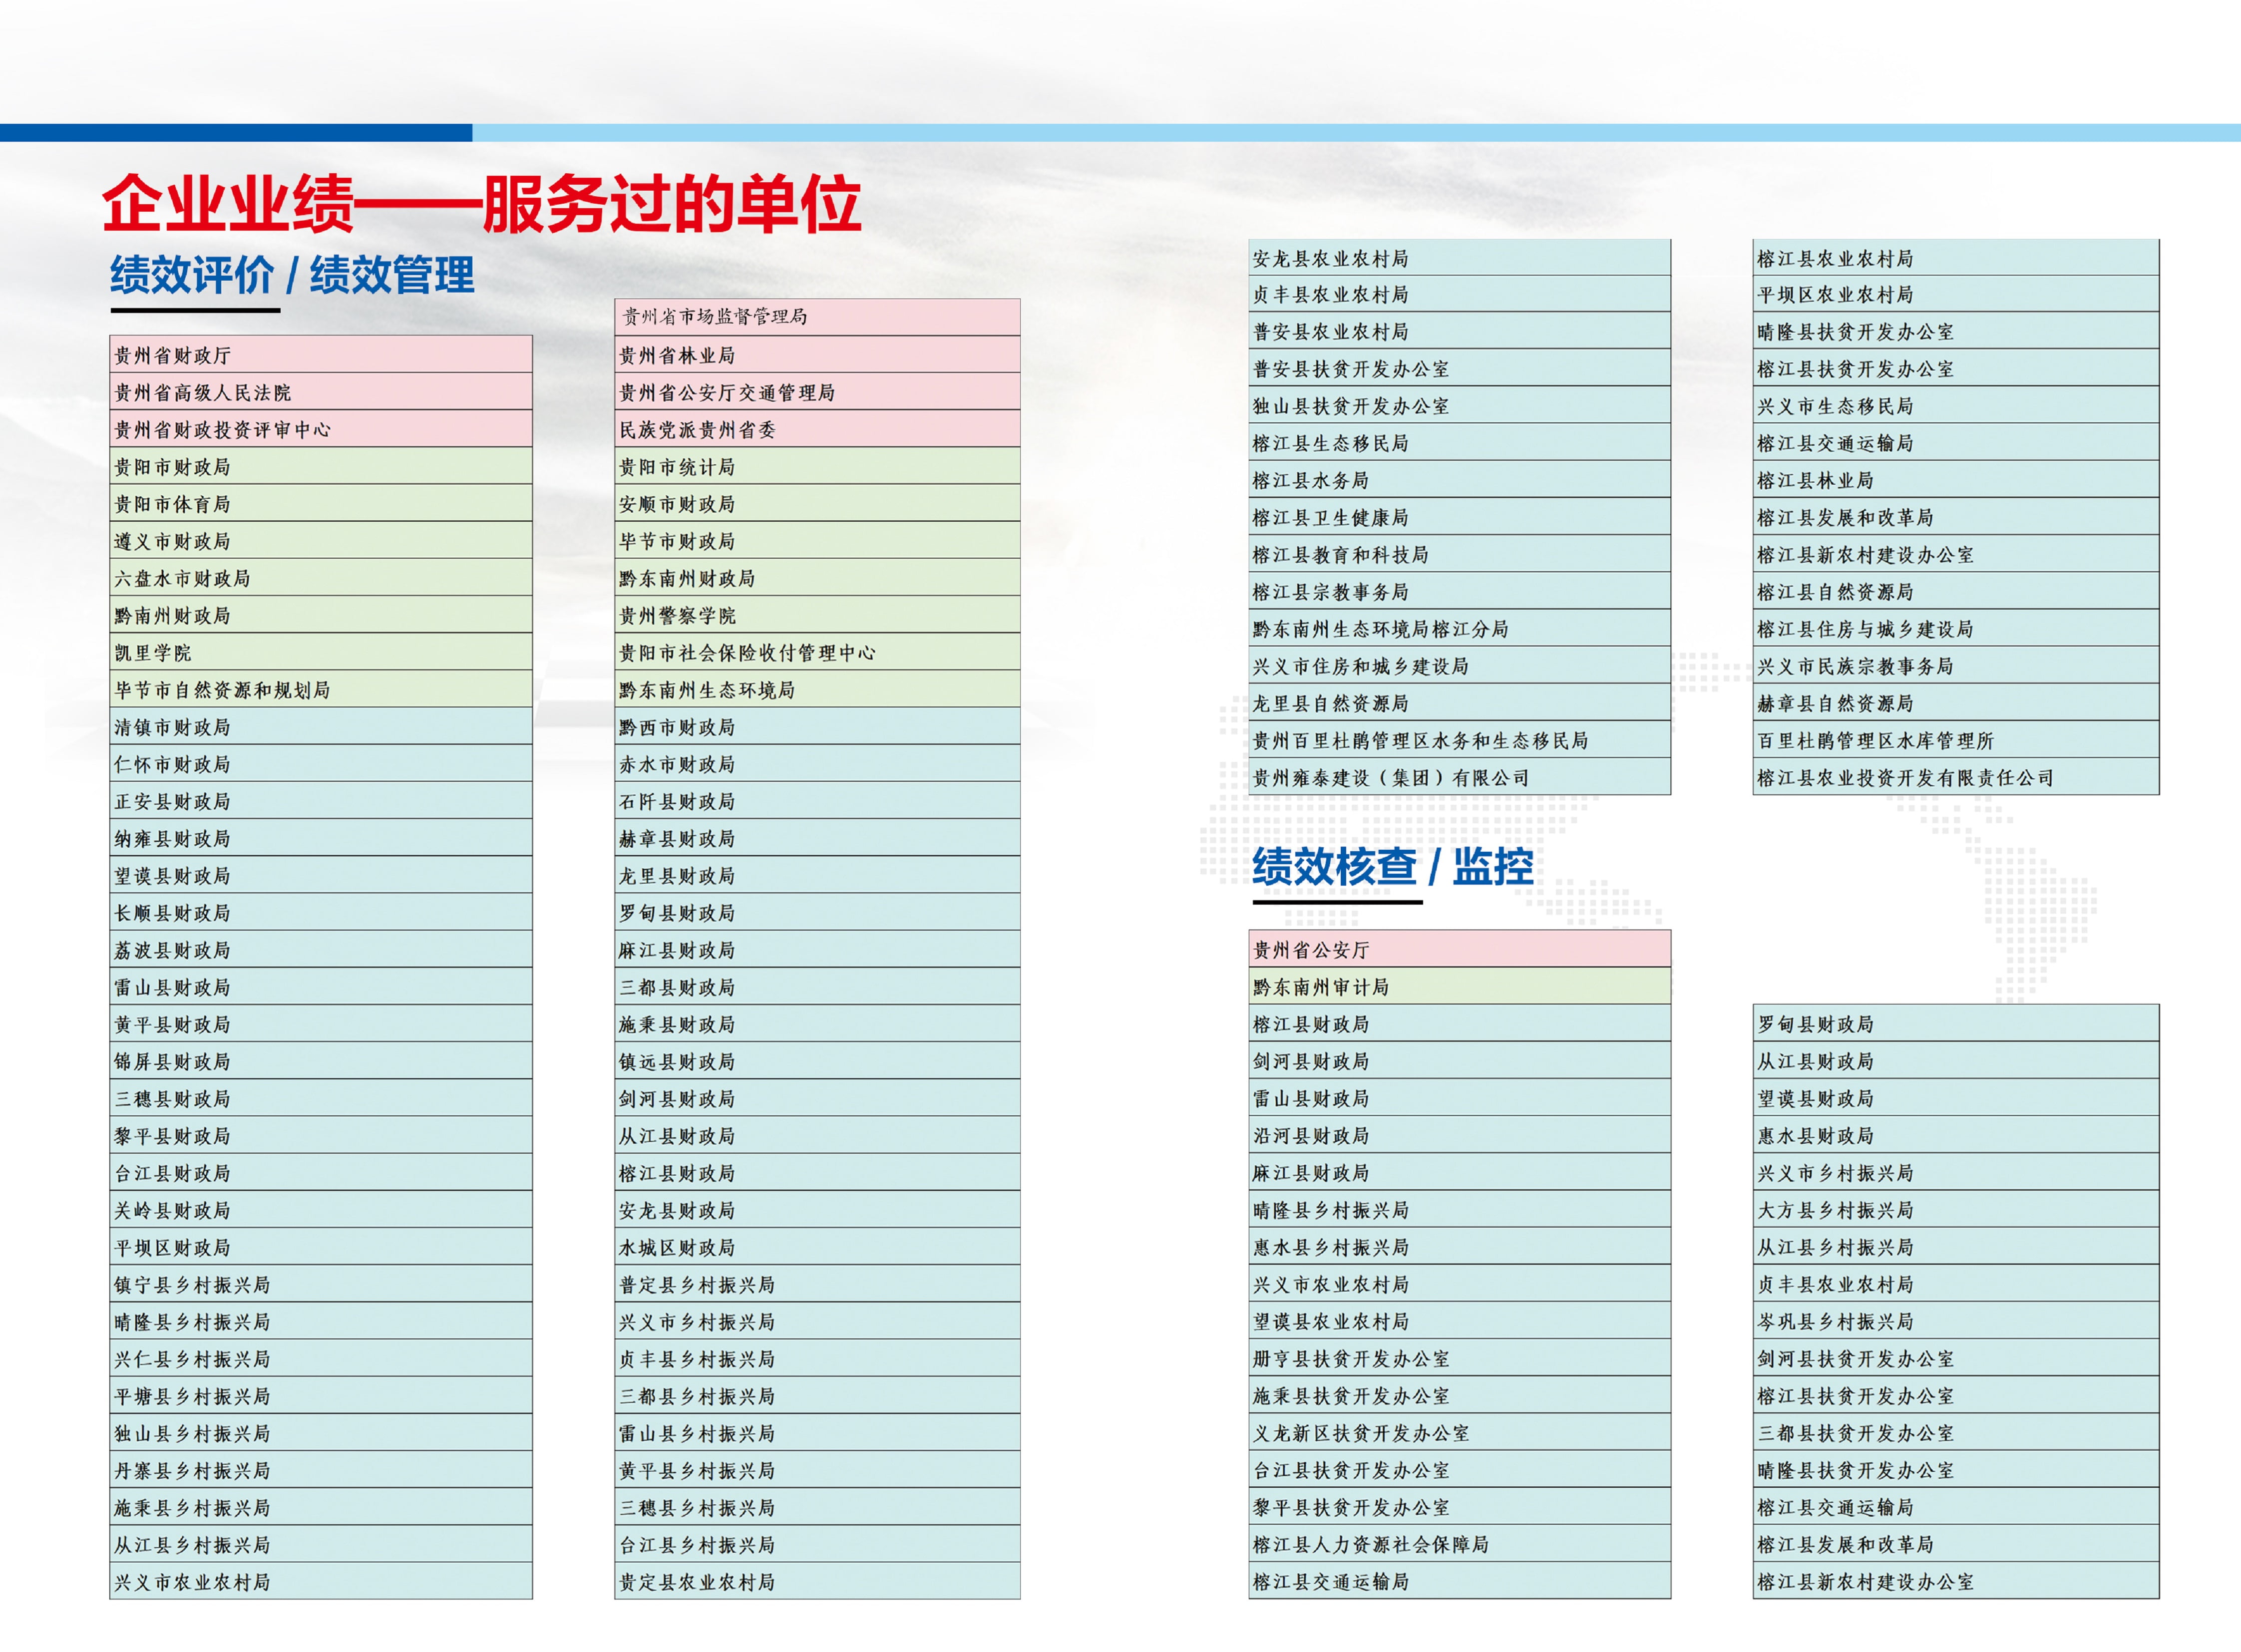
Task: Click the cell 赤水市财政局
Action: click(x=817, y=764)
